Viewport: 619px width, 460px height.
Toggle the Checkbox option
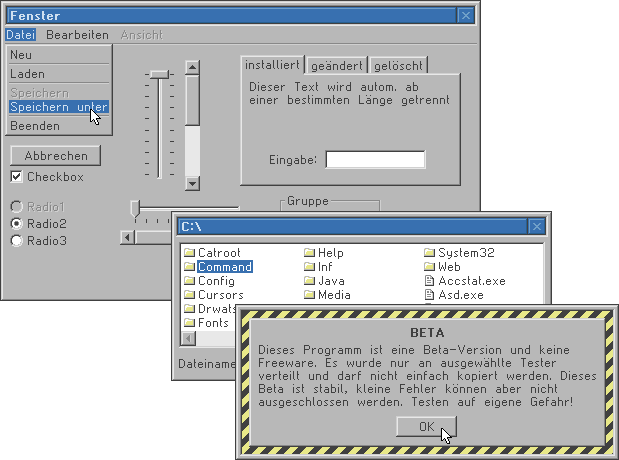pos(17,177)
